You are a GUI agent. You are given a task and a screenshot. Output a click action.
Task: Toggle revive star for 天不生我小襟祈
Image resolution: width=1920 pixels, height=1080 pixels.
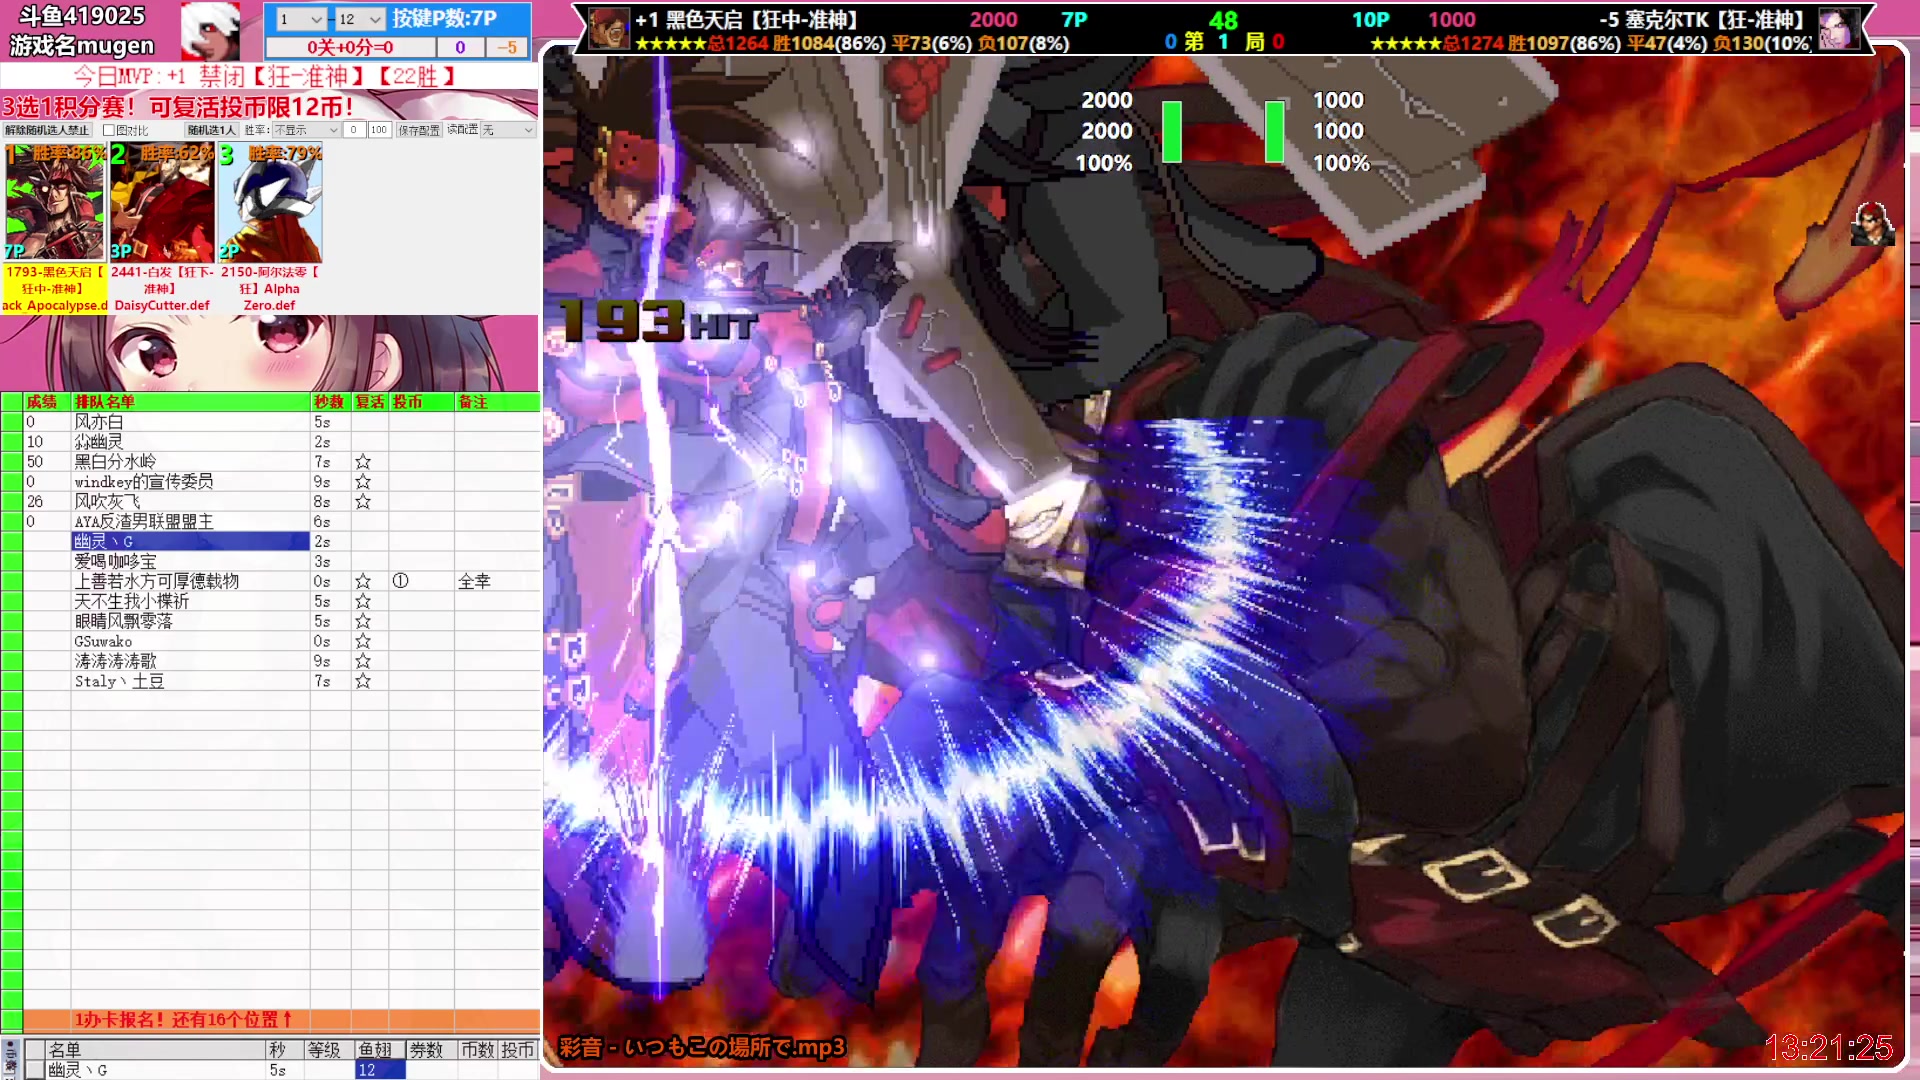point(363,601)
